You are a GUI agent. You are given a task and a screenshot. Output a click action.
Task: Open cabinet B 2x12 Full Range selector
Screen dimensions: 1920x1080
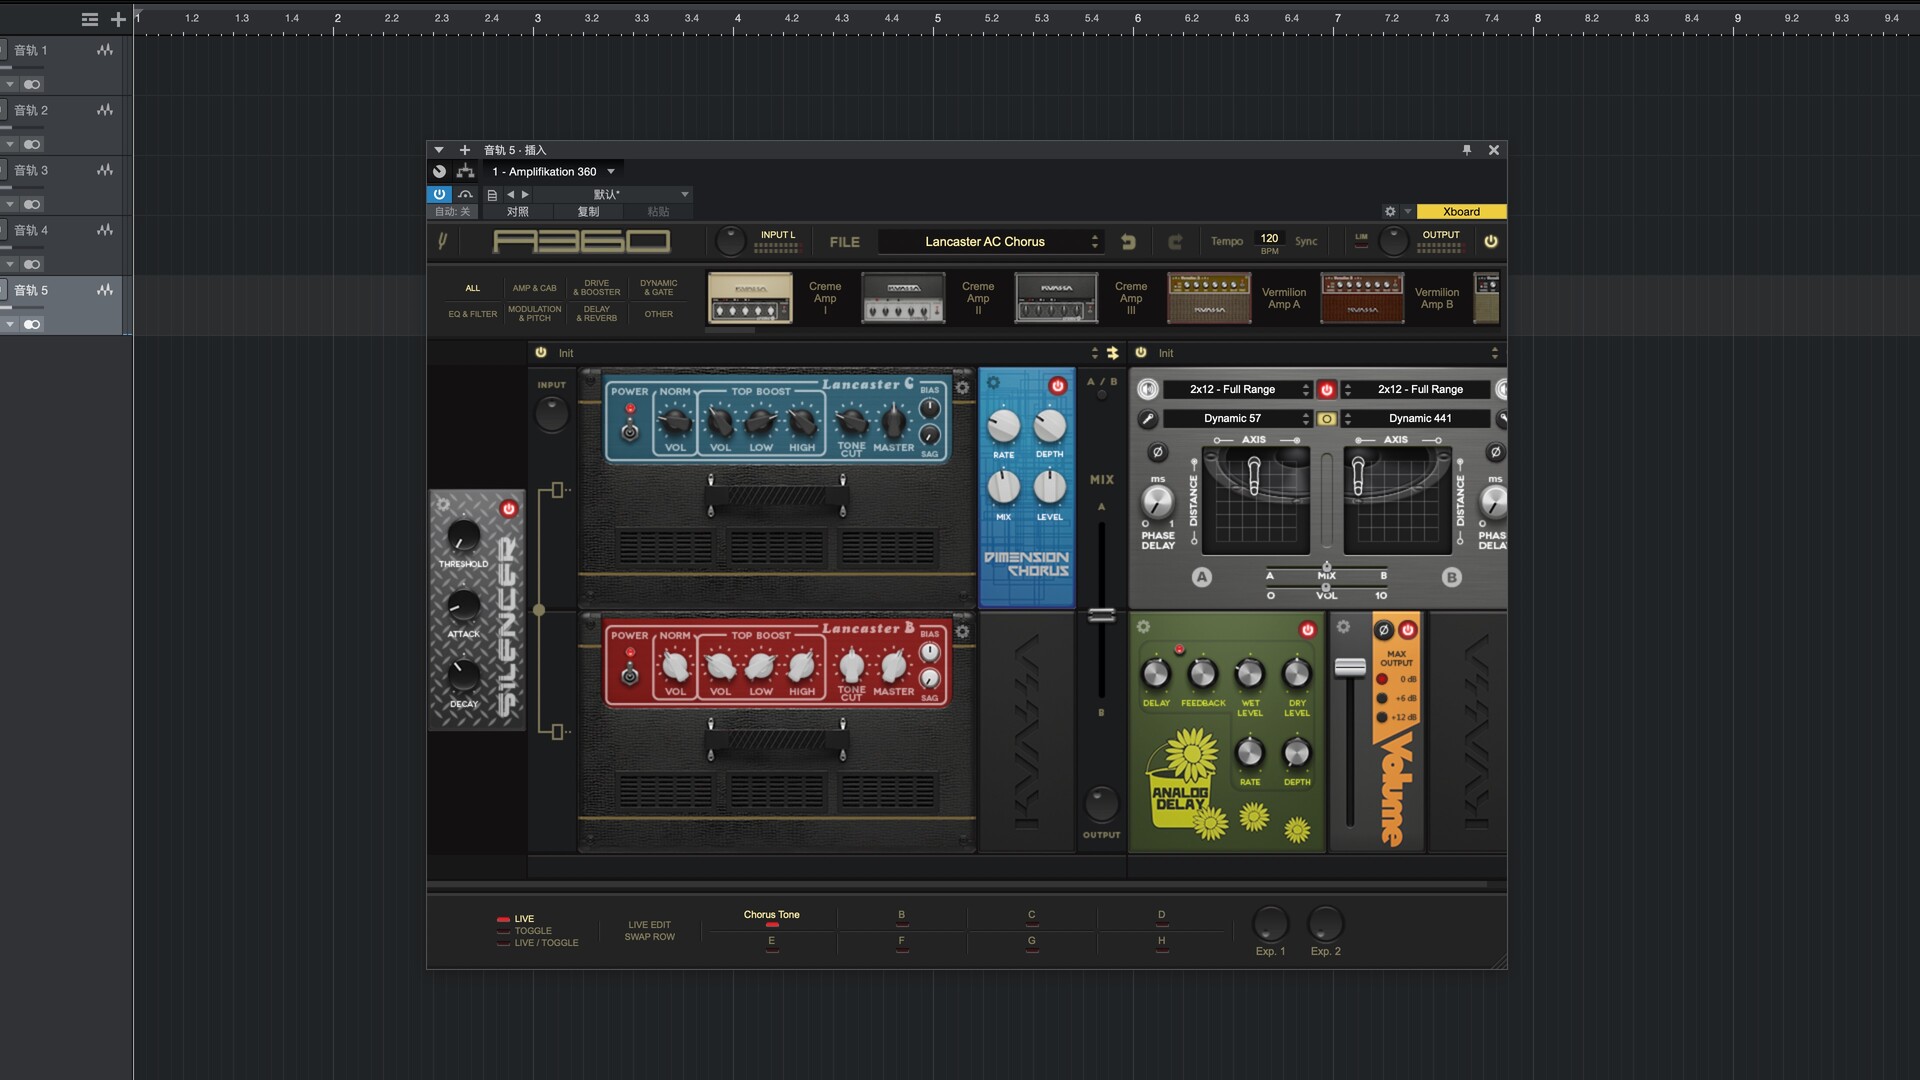click(x=1416, y=389)
